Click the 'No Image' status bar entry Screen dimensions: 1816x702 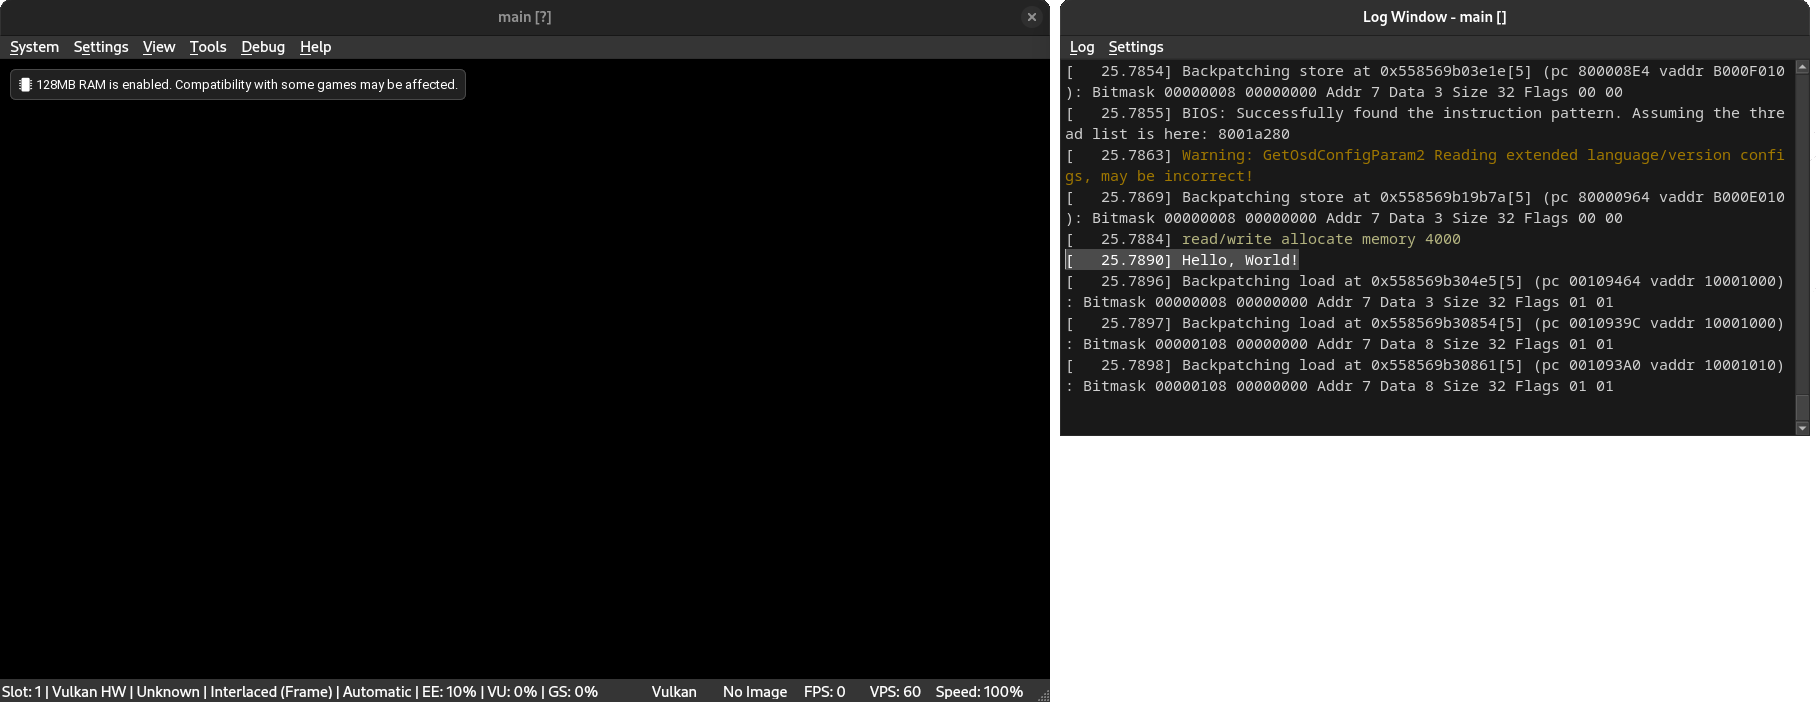755,692
